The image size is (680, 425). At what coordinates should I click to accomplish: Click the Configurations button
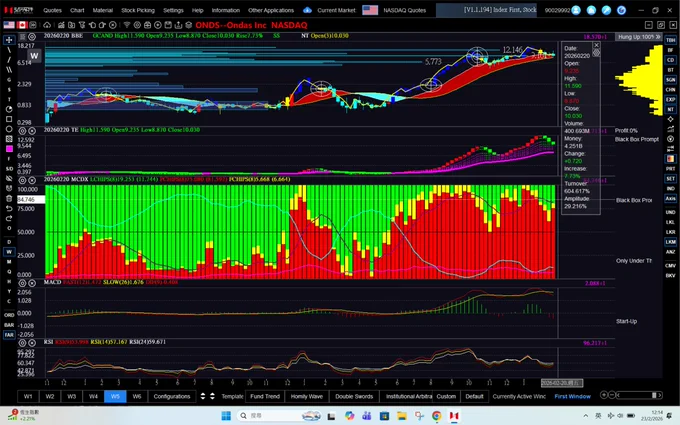[x=172, y=396]
